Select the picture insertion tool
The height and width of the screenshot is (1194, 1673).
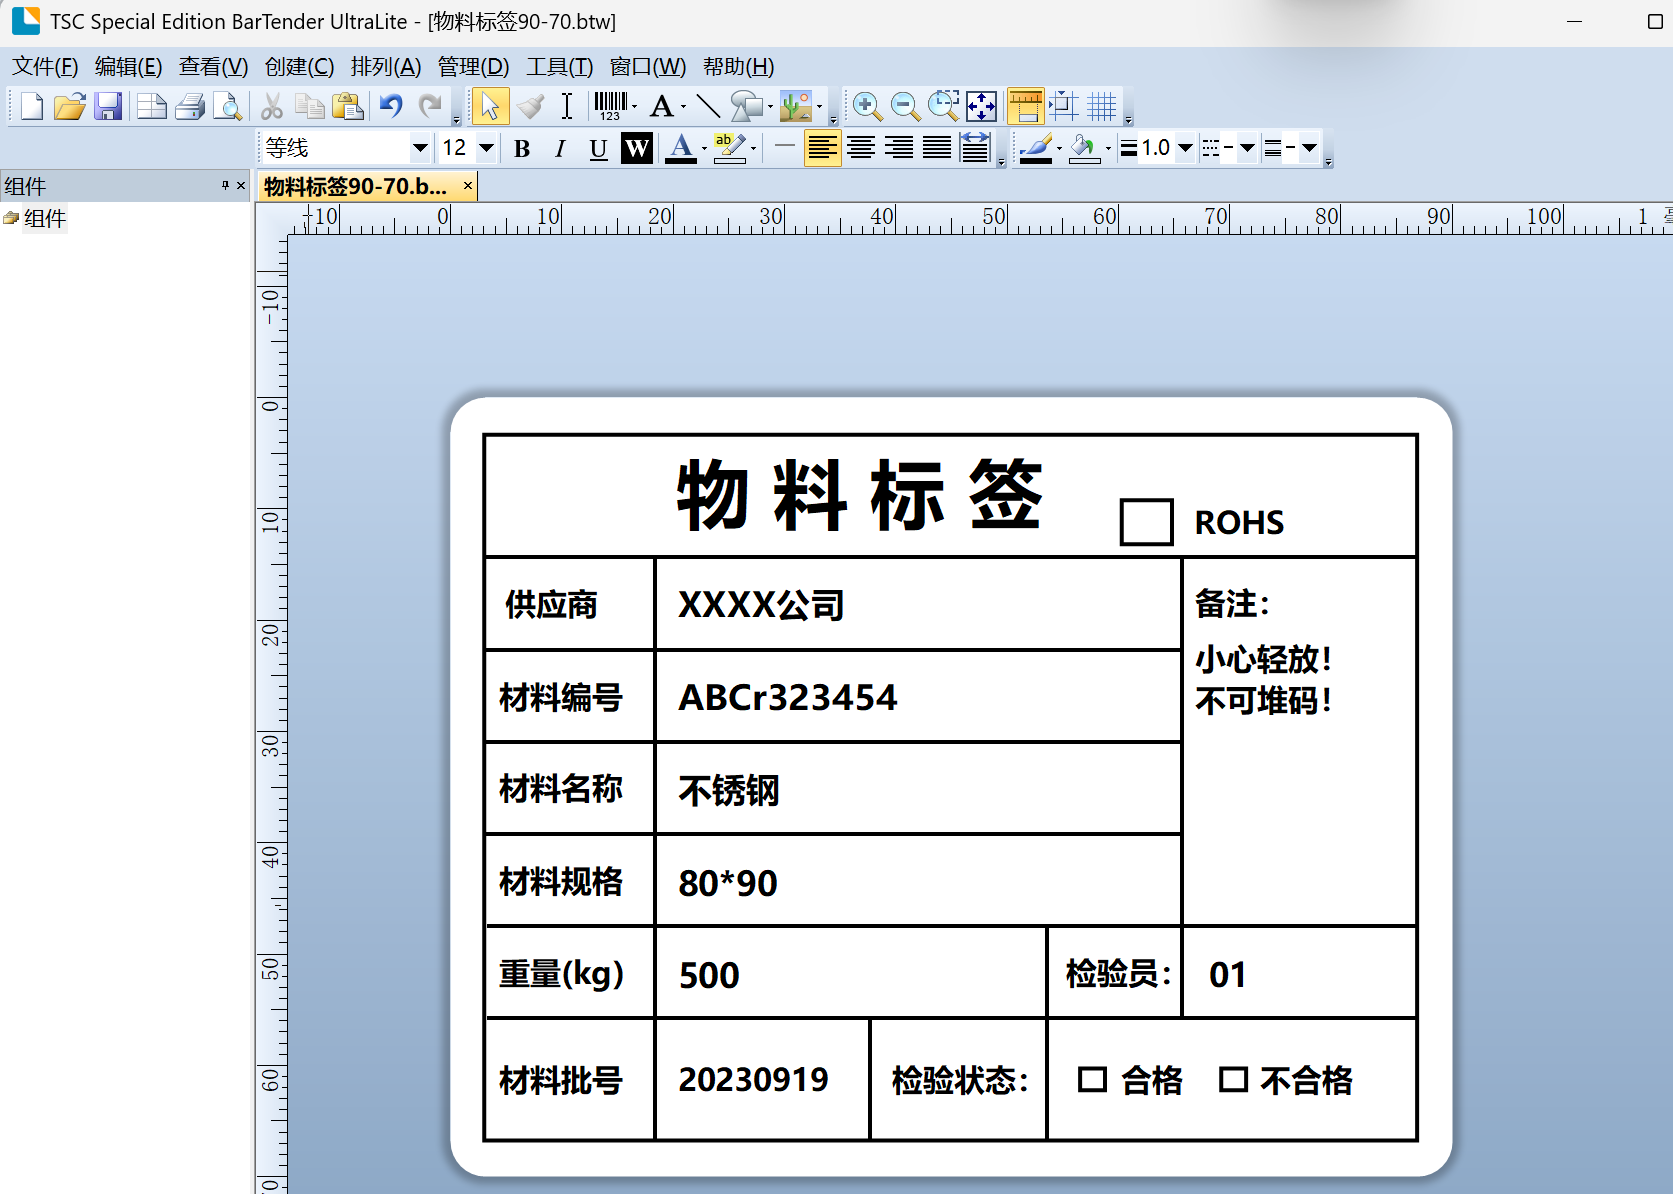796,106
